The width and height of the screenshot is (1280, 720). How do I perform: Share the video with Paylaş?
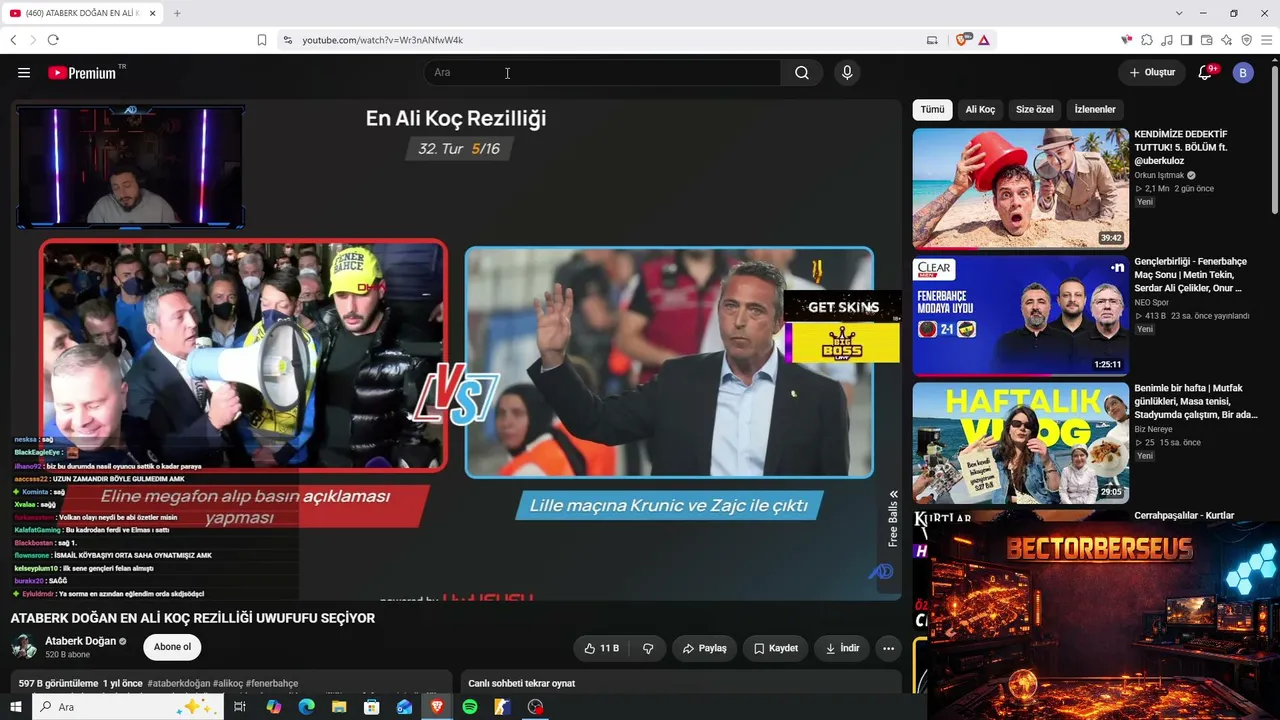pos(705,648)
